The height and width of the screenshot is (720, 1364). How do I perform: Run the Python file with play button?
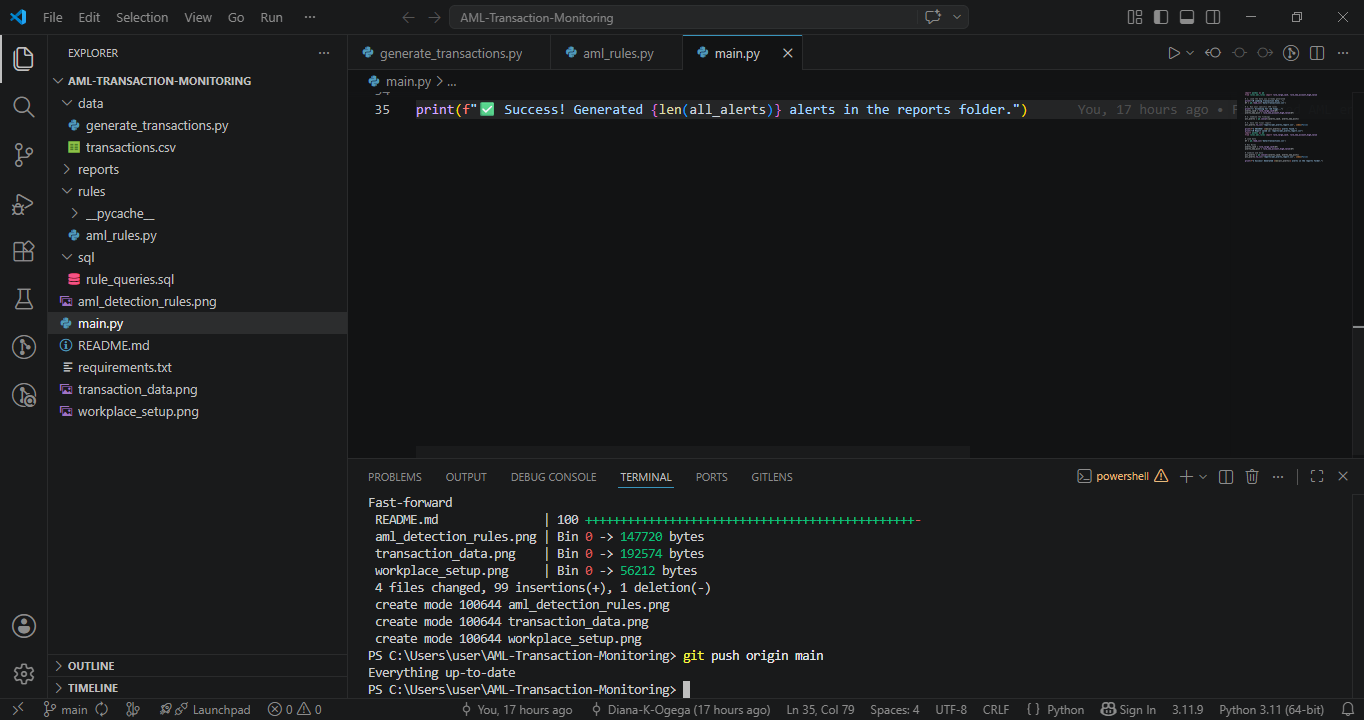(x=1174, y=53)
